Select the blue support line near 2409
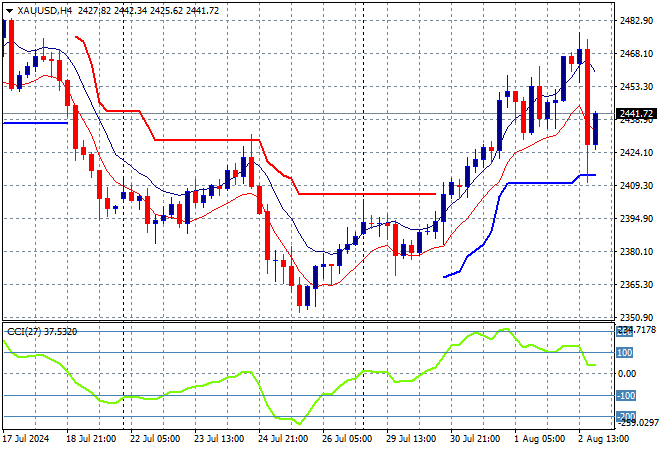The height and width of the screenshot is (450, 660). point(540,183)
